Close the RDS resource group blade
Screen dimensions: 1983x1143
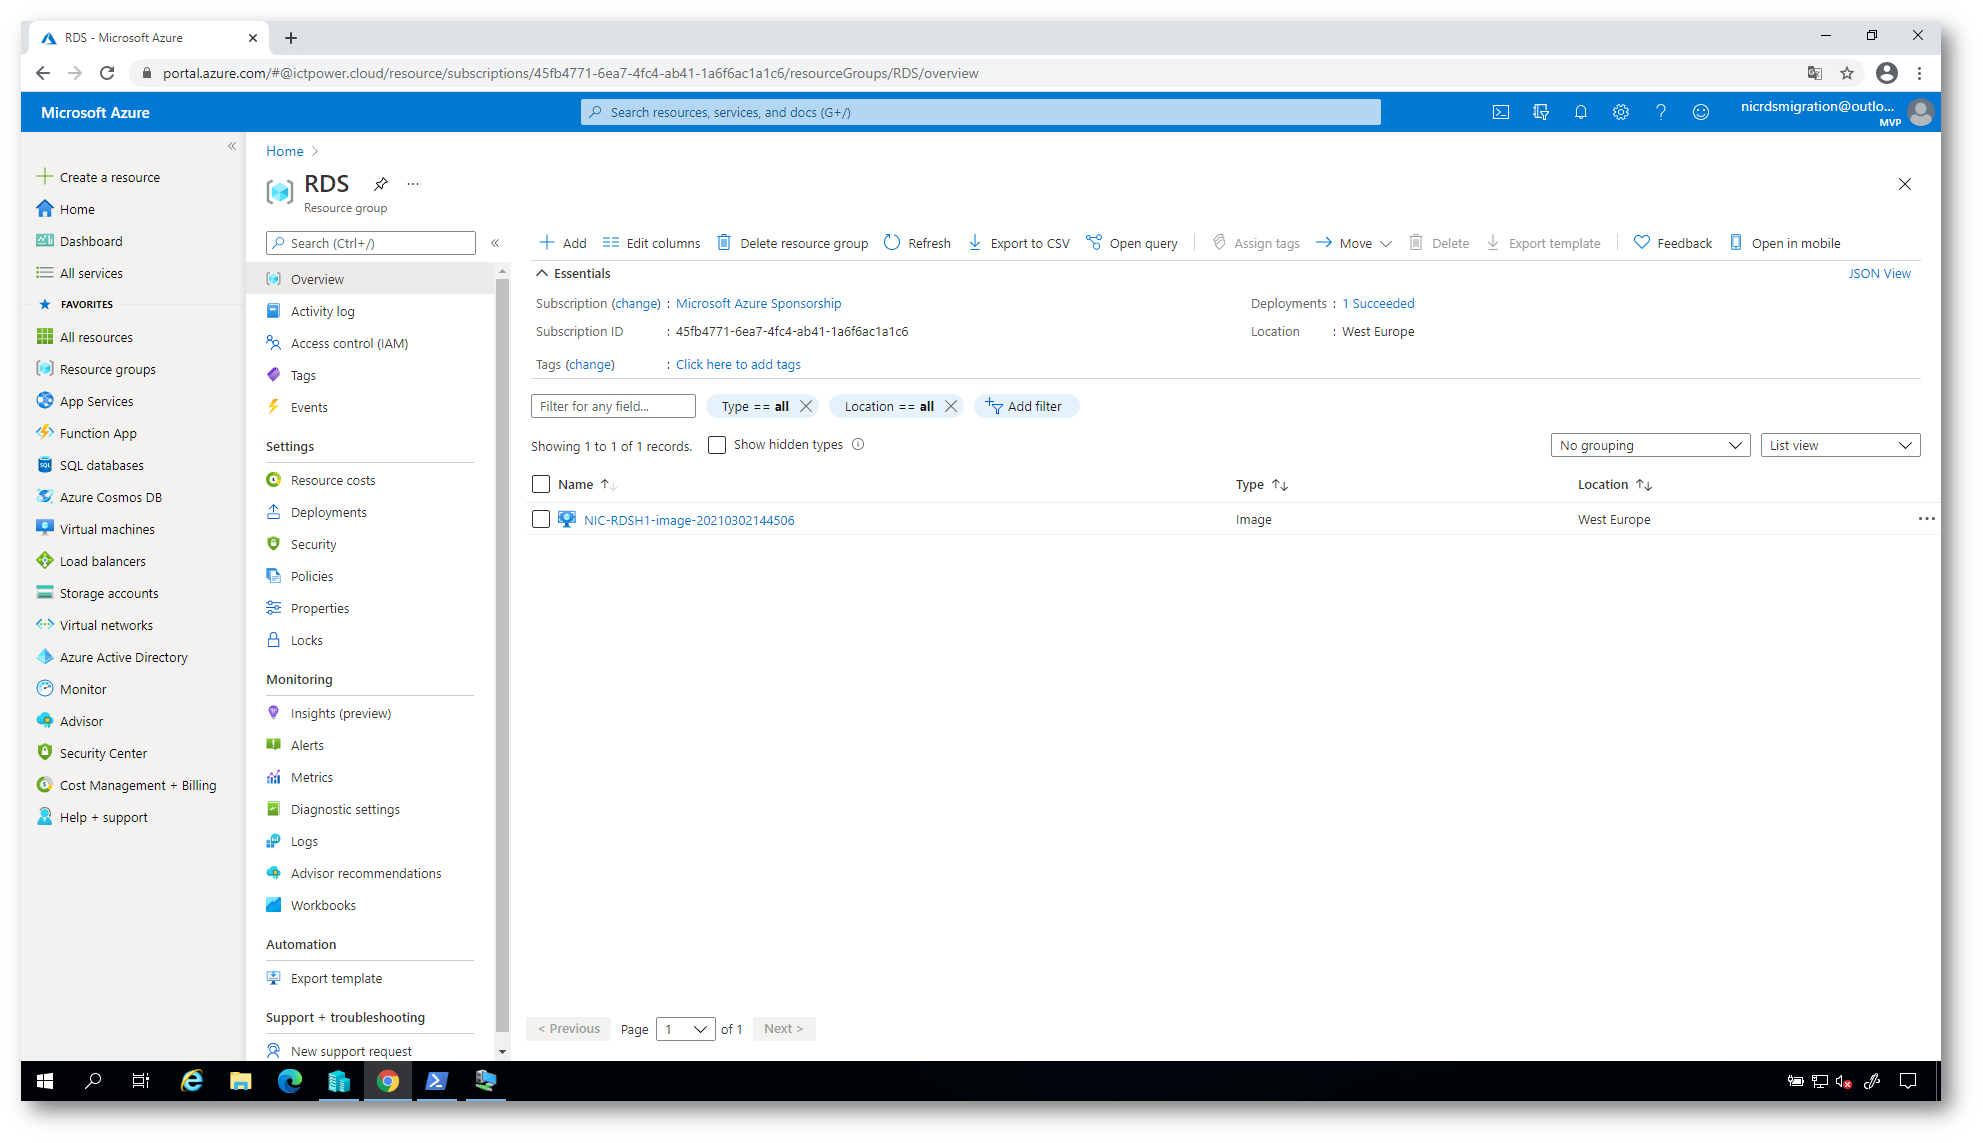click(x=1904, y=184)
